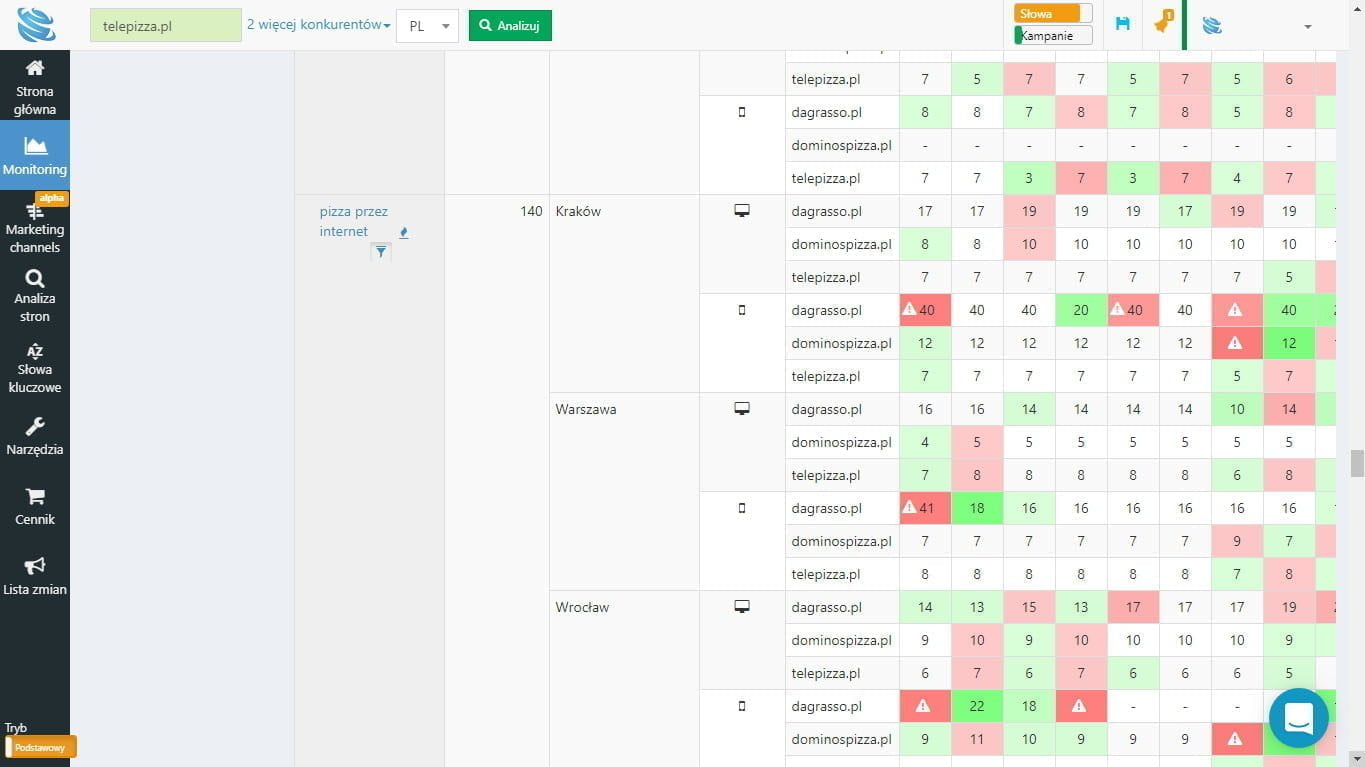Click the vertical scrollbar thumb on the right
Screen dimensions: 1365x767
[1357, 463]
